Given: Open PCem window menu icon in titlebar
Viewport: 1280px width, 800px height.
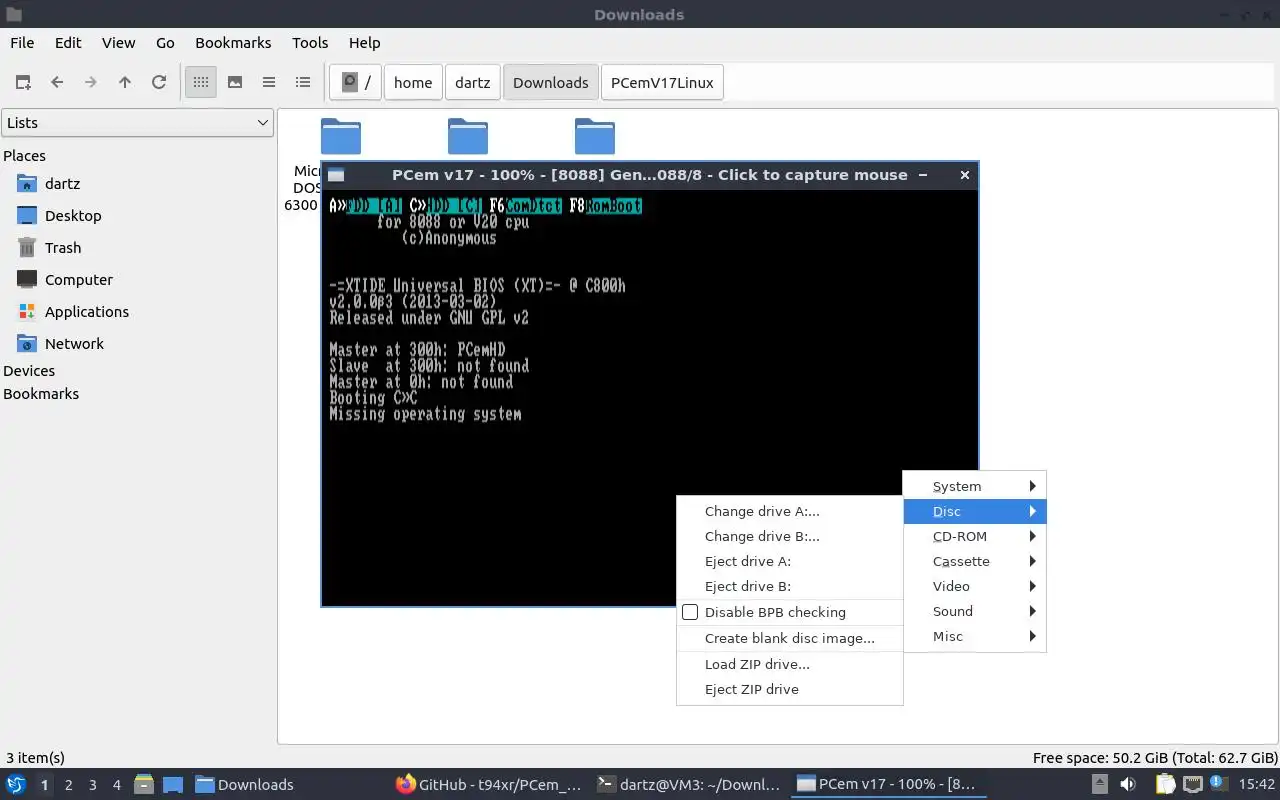Looking at the screenshot, I should click(x=336, y=175).
